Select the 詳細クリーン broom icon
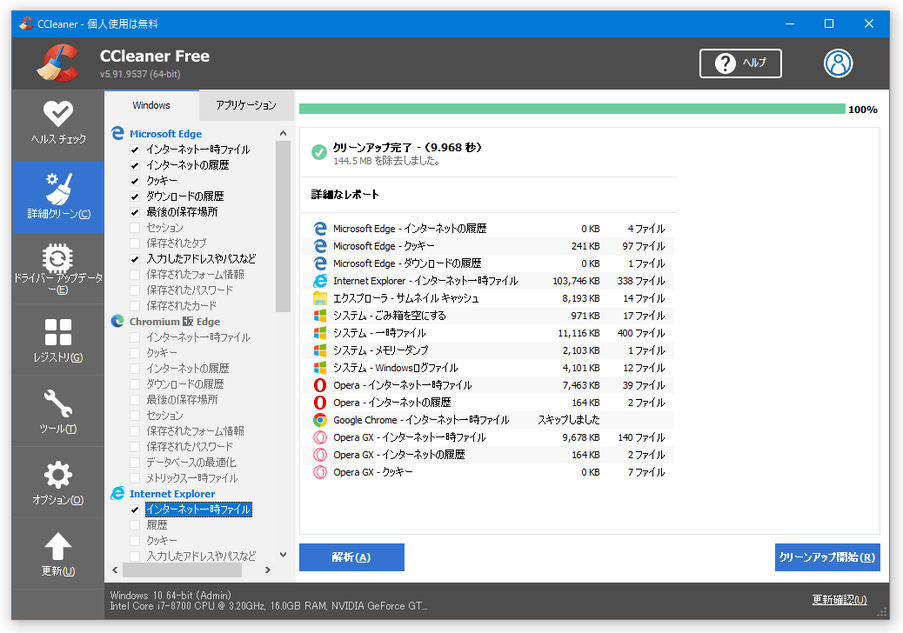903x633 pixels. pyautogui.click(x=59, y=188)
